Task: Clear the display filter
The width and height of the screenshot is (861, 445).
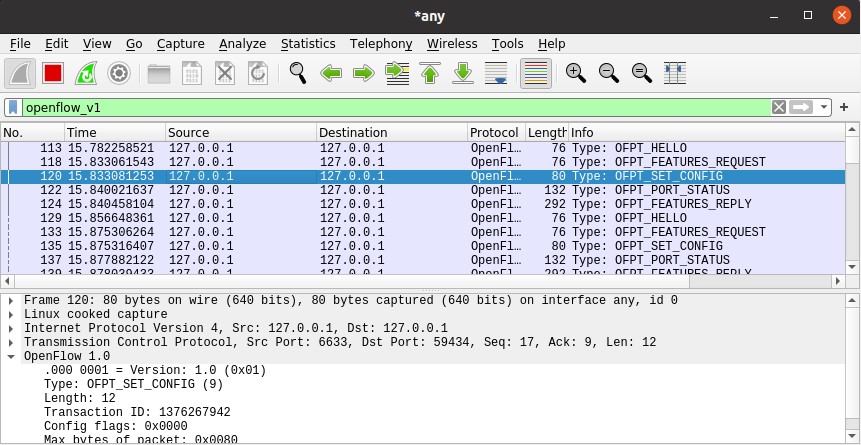Action: click(x=779, y=107)
